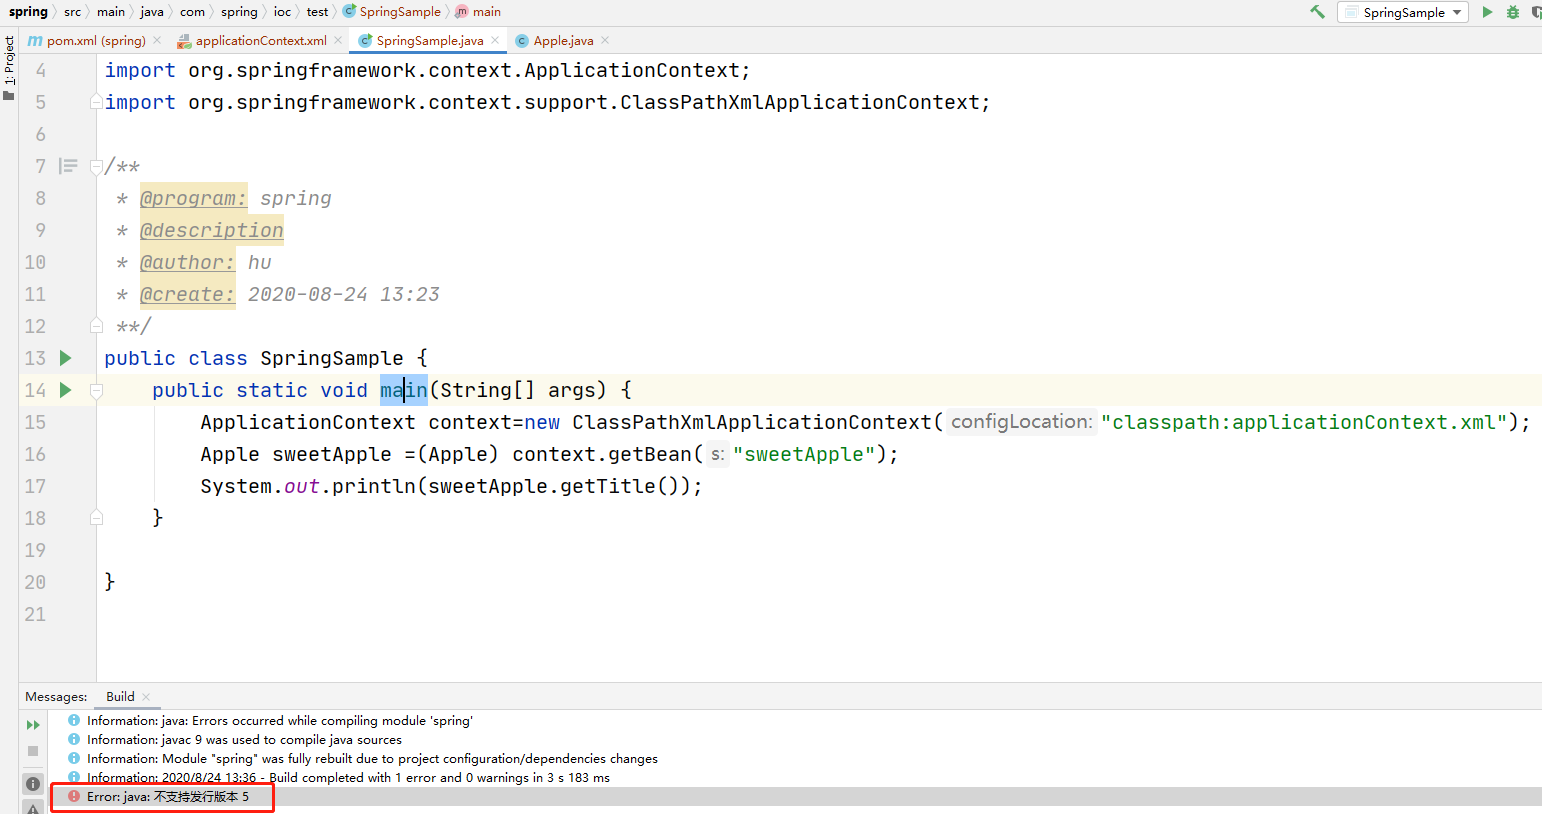The width and height of the screenshot is (1542, 814).
Task: Select message 'Module "spring" was fully rebuilt'
Action: 372,759
